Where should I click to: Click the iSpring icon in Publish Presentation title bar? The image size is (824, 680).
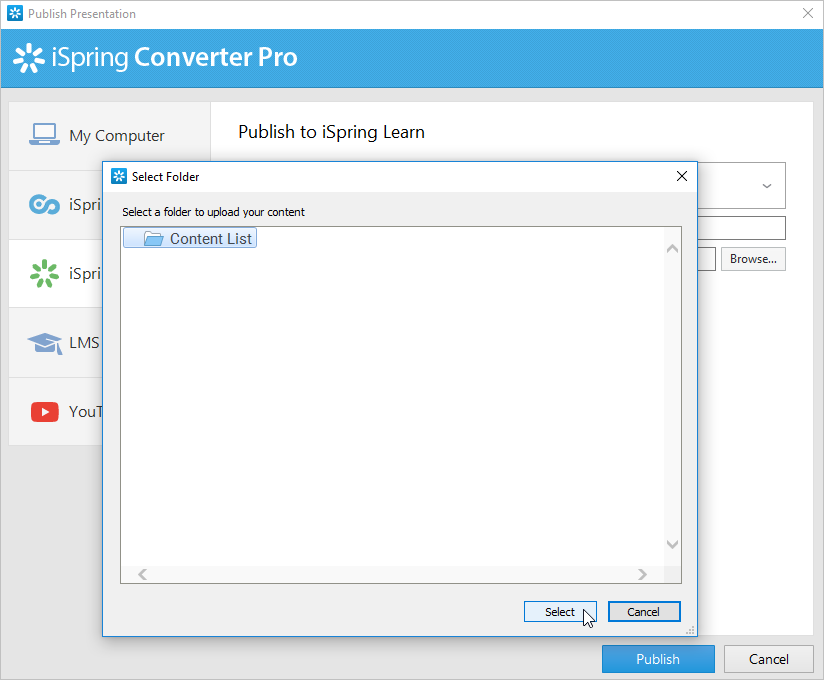click(15, 13)
